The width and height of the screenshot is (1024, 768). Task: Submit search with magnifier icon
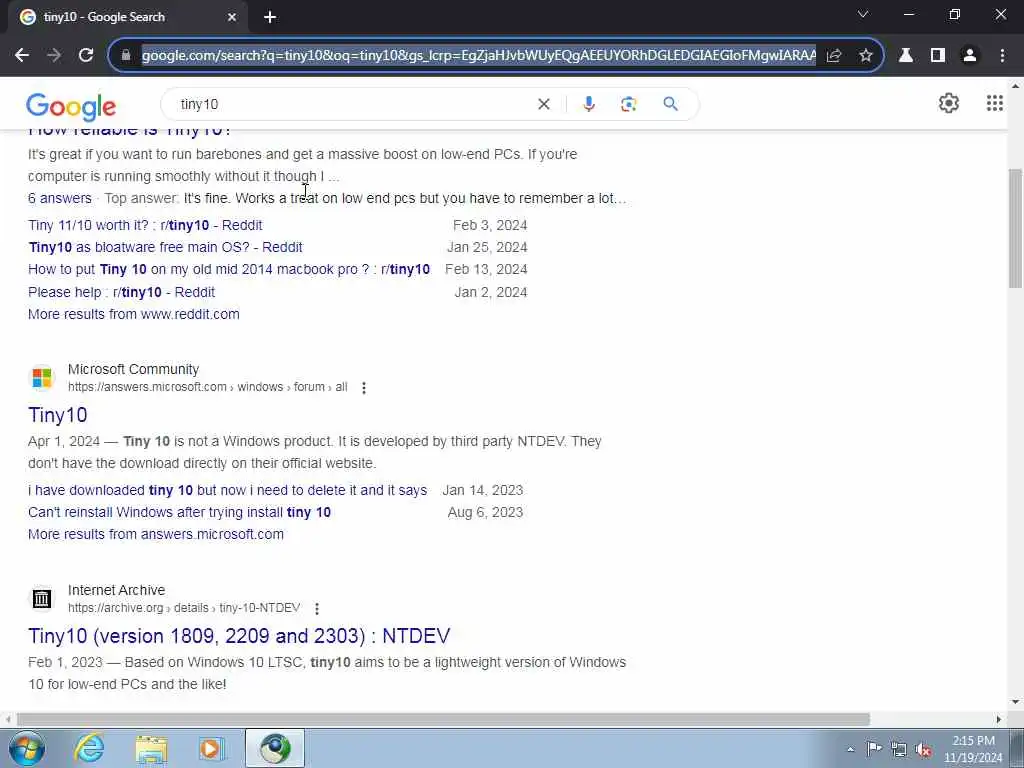point(671,104)
